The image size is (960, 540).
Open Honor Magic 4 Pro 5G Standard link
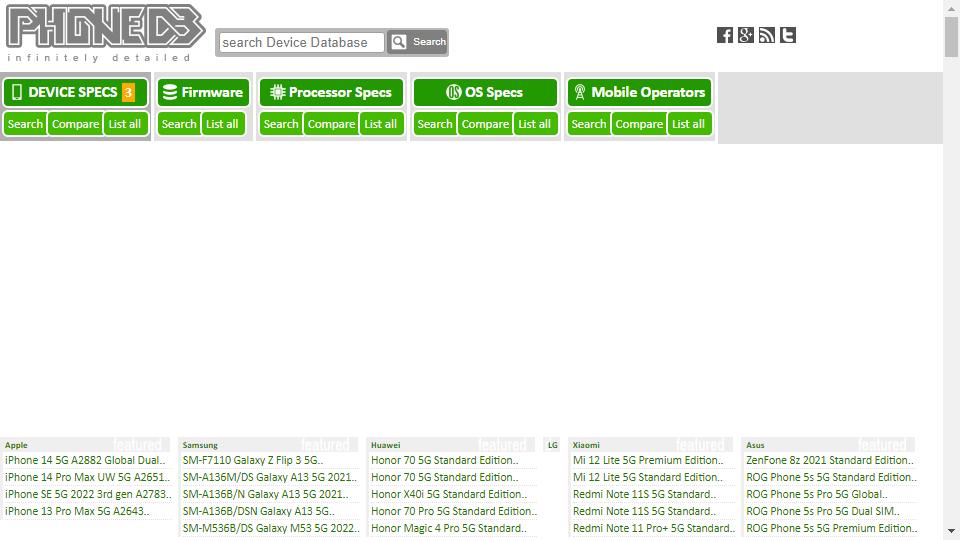pyautogui.click(x=449, y=528)
